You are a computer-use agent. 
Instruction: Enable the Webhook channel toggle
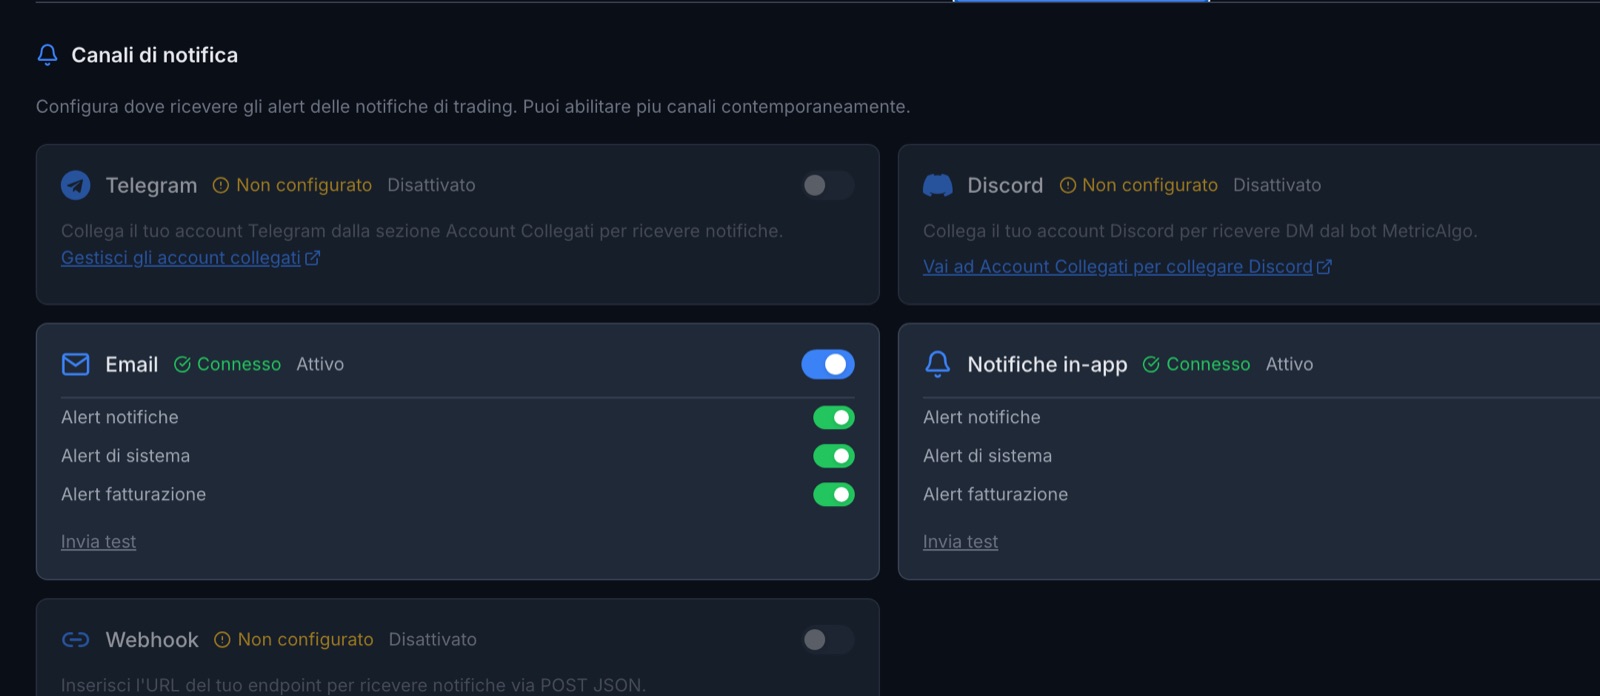828,639
